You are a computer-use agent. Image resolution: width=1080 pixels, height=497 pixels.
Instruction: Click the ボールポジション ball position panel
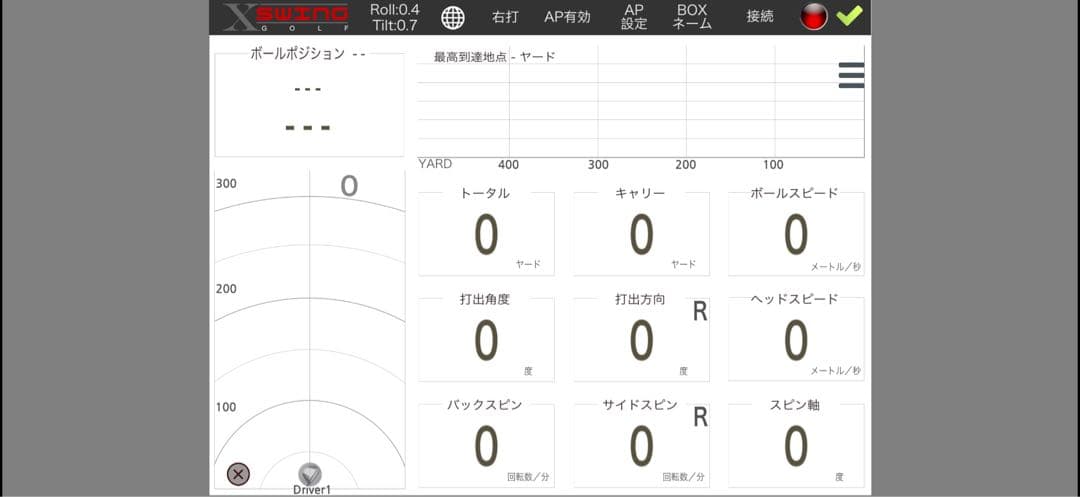coord(309,102)
